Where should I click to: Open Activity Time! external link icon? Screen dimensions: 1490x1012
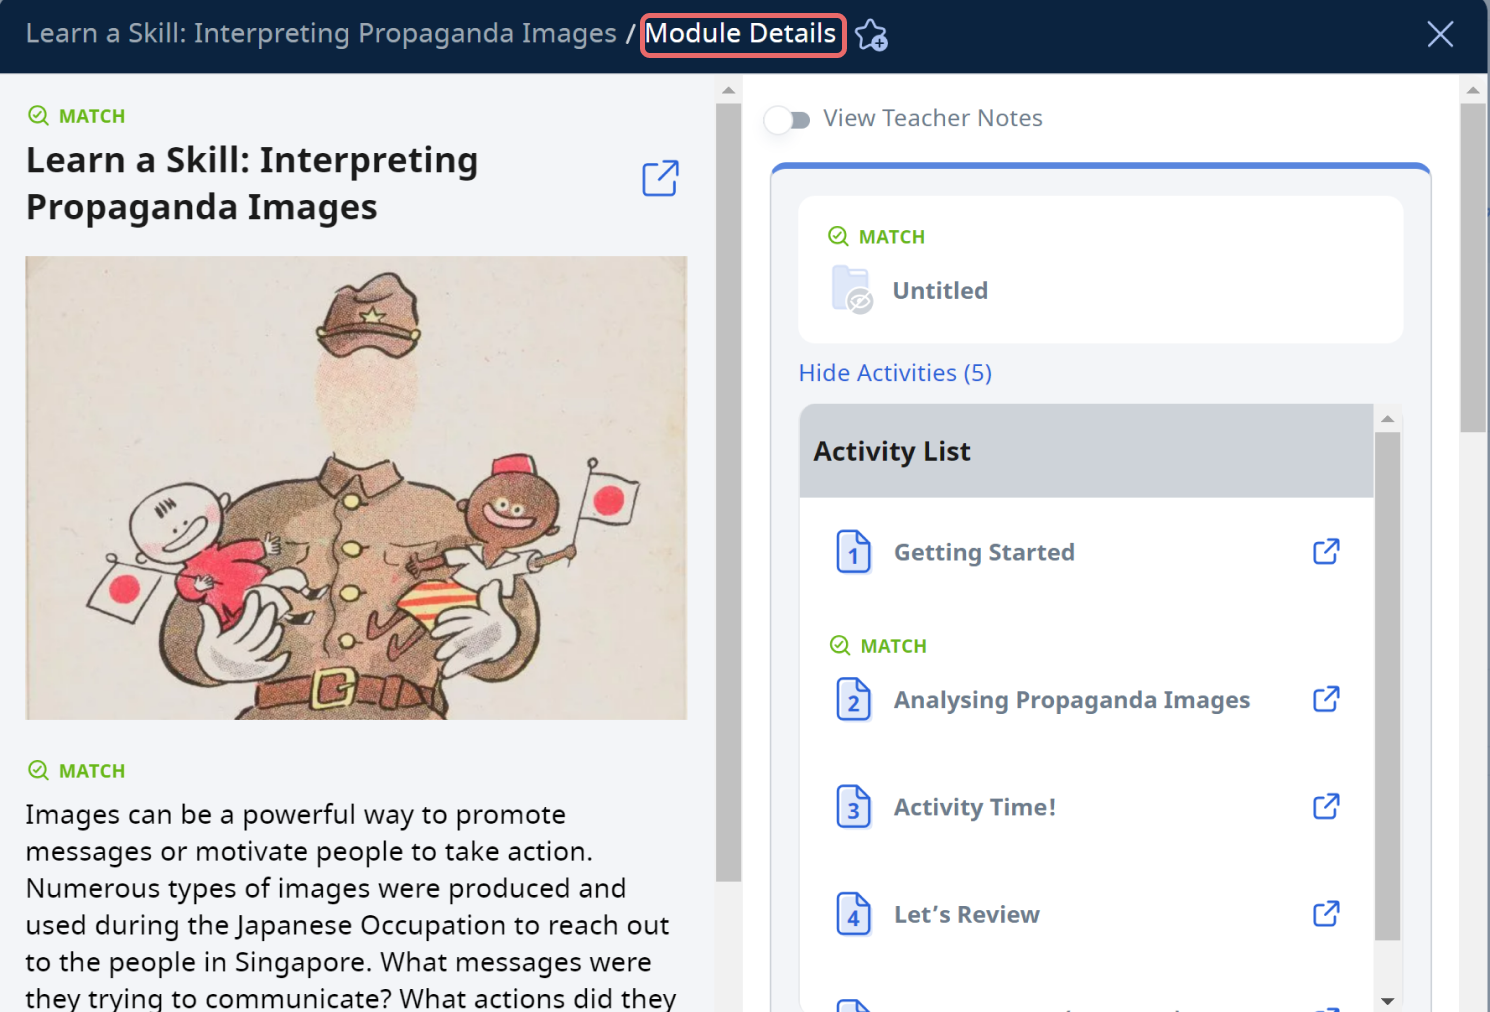[1326, 806]
